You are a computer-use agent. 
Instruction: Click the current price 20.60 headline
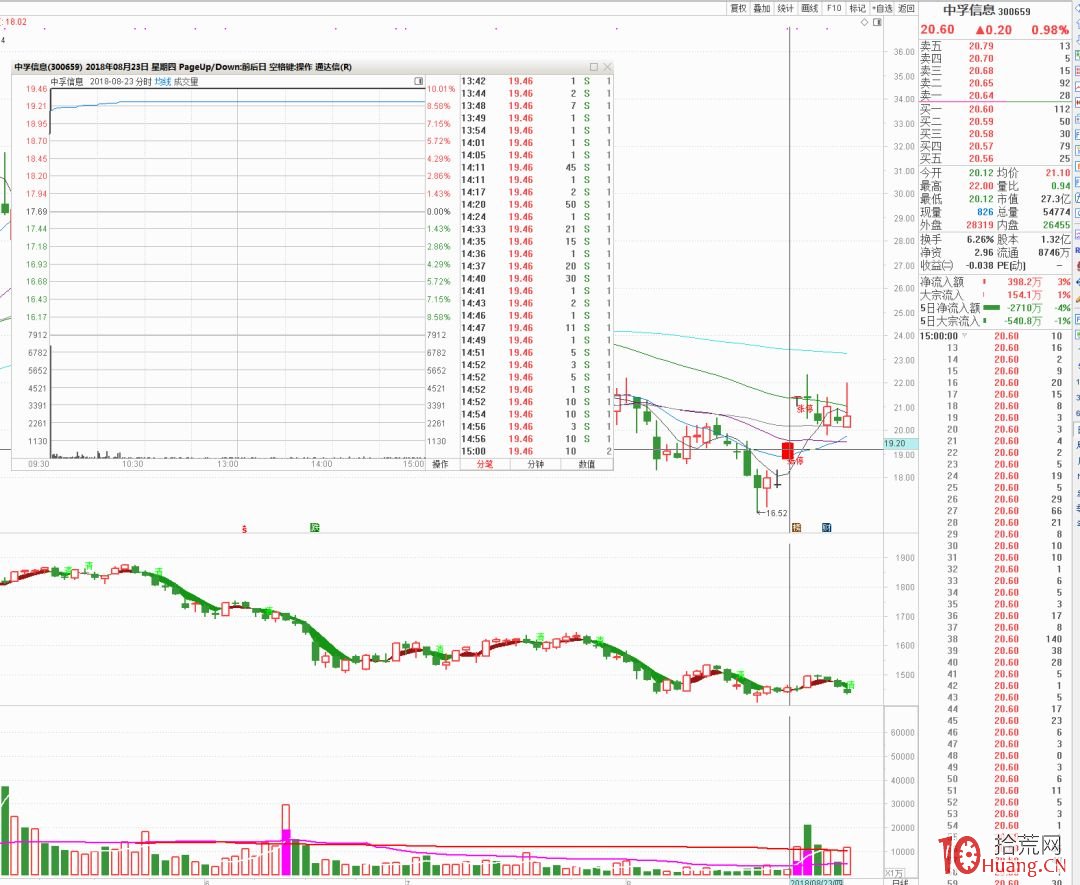tap(937, 30)
